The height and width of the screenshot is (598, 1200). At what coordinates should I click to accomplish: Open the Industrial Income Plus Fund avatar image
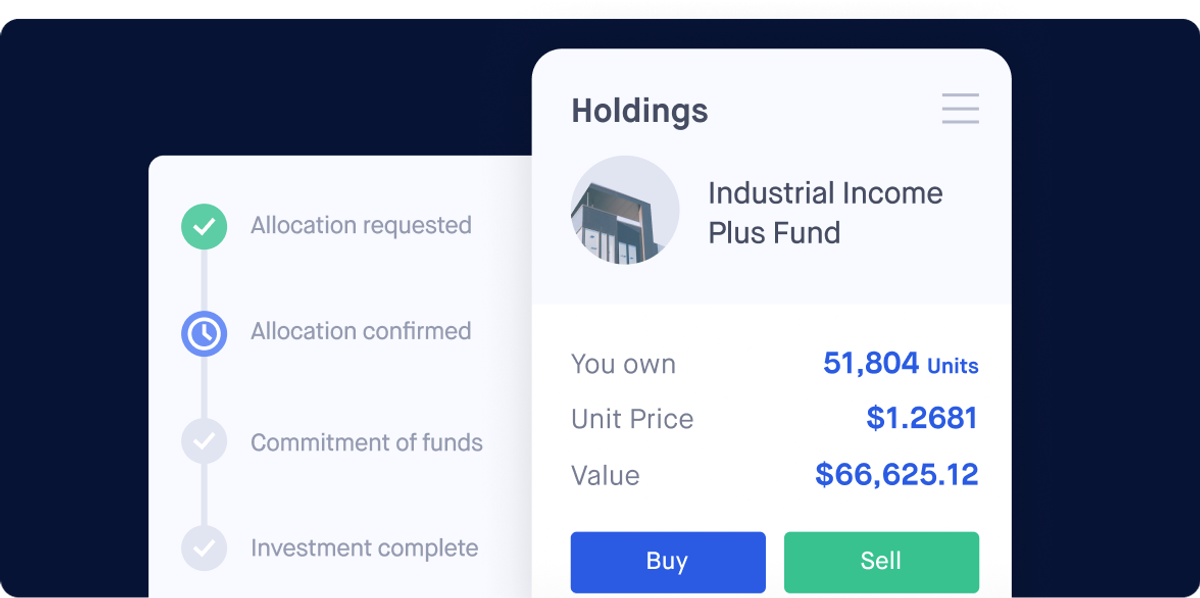pos(625,209)
